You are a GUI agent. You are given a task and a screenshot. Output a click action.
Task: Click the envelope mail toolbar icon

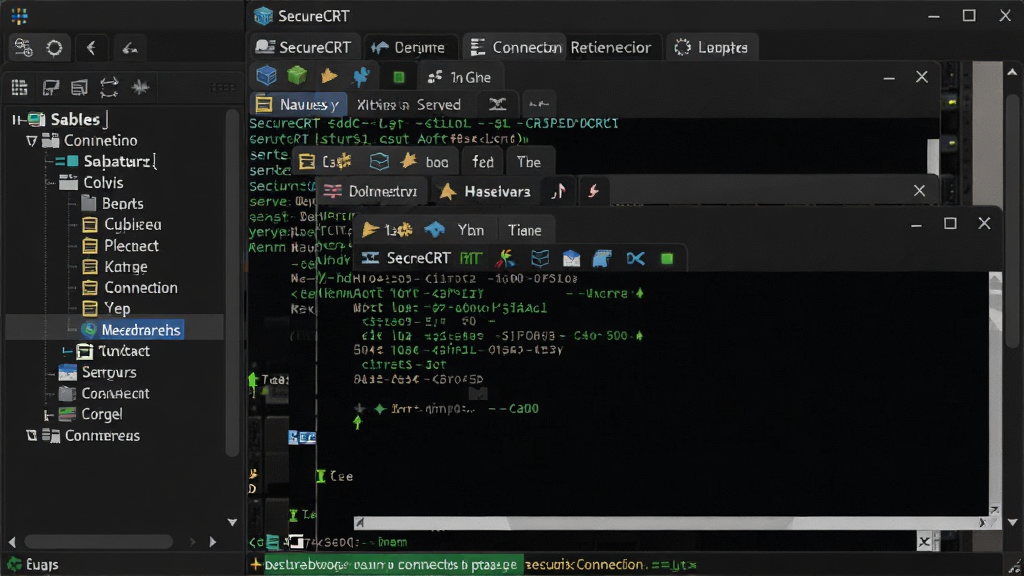pos(571,259)
